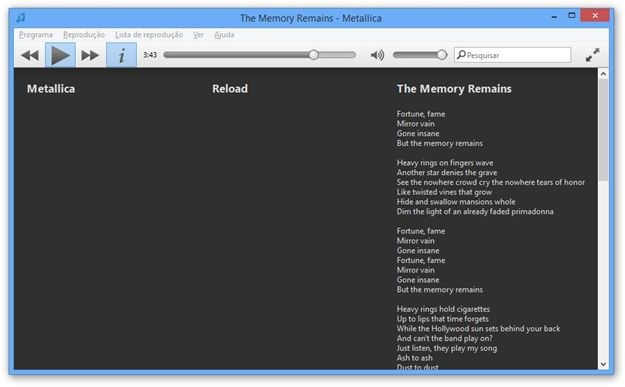The width and height of the screenshot is (625, 387).
Task: Mute audio with the speaker icon
Action: point(377,55)
